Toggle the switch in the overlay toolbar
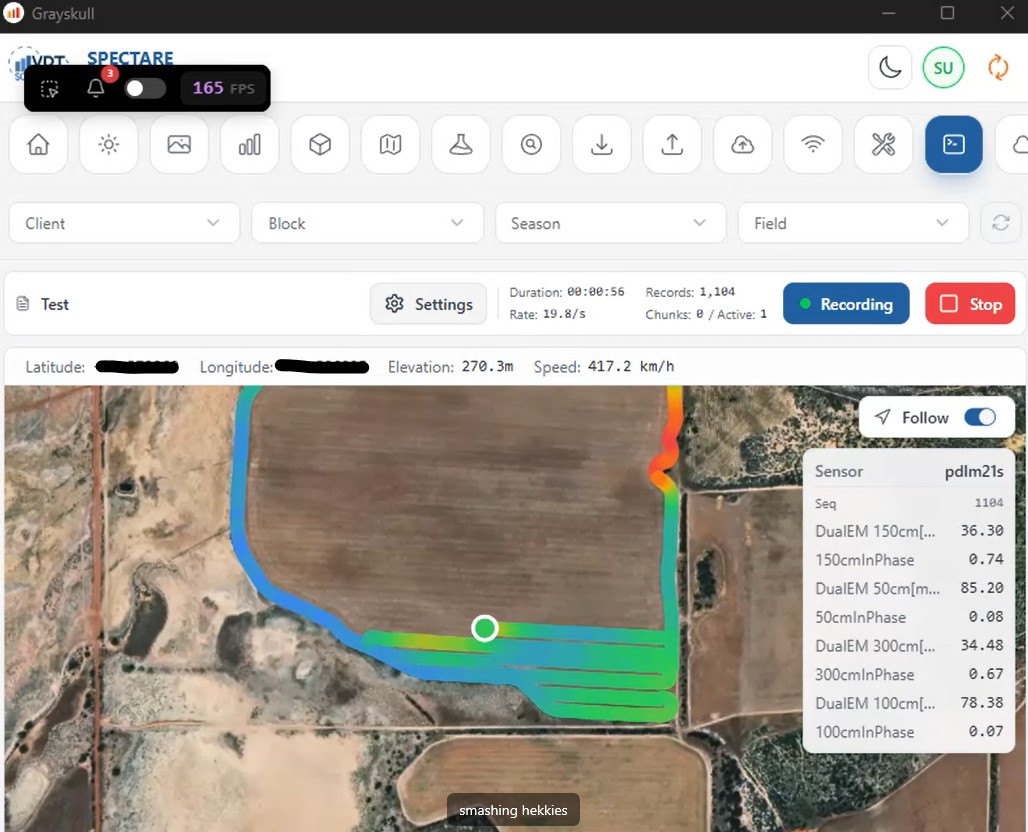Viewport: 1028px width, 832px height. point(145,89)
